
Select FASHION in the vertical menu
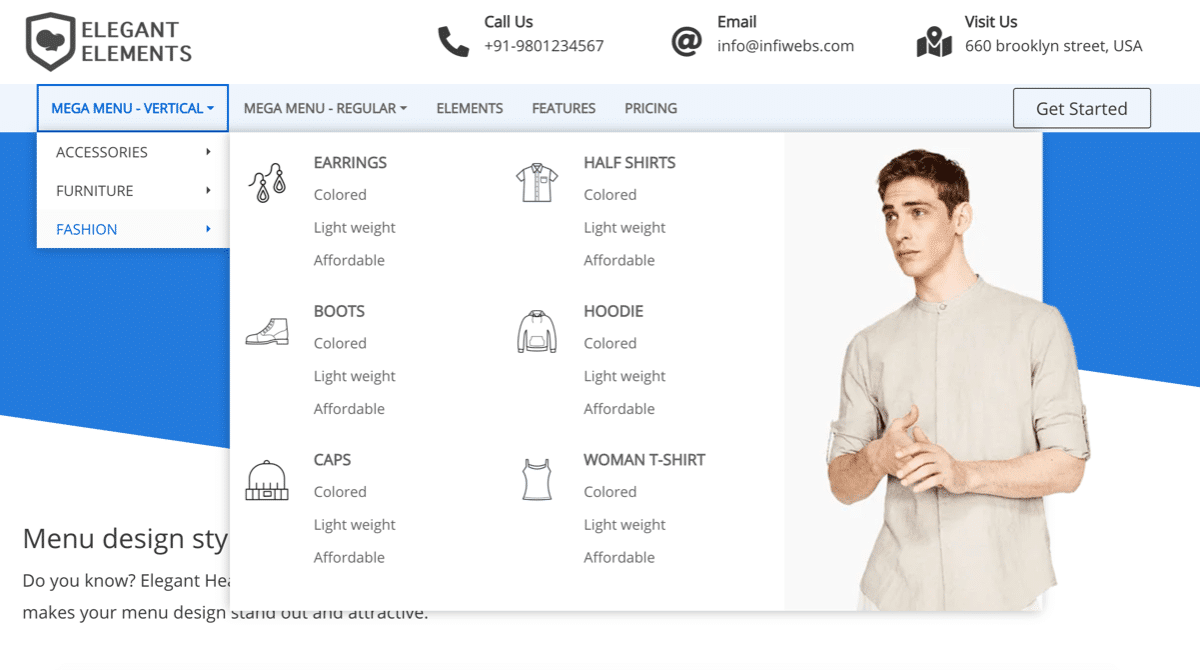(87, 229)
